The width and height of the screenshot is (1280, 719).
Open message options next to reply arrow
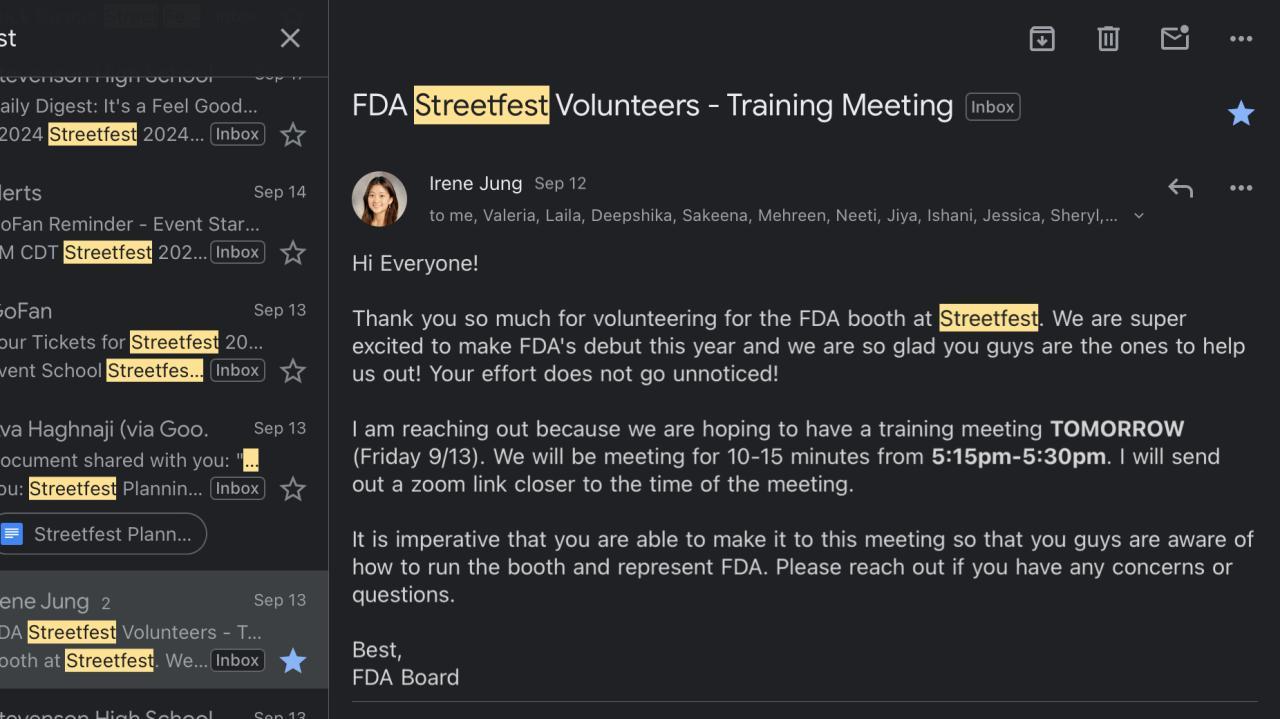tap(1241, 188)
